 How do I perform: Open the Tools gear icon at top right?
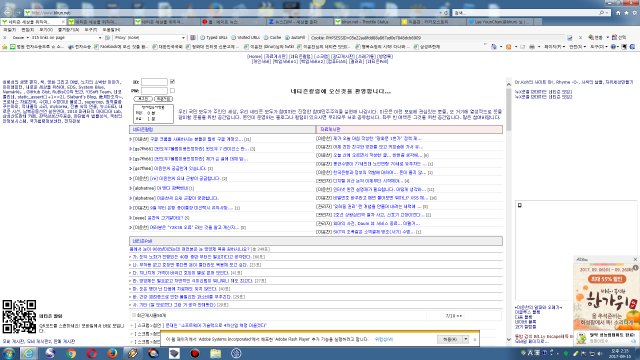click(635, 13)
